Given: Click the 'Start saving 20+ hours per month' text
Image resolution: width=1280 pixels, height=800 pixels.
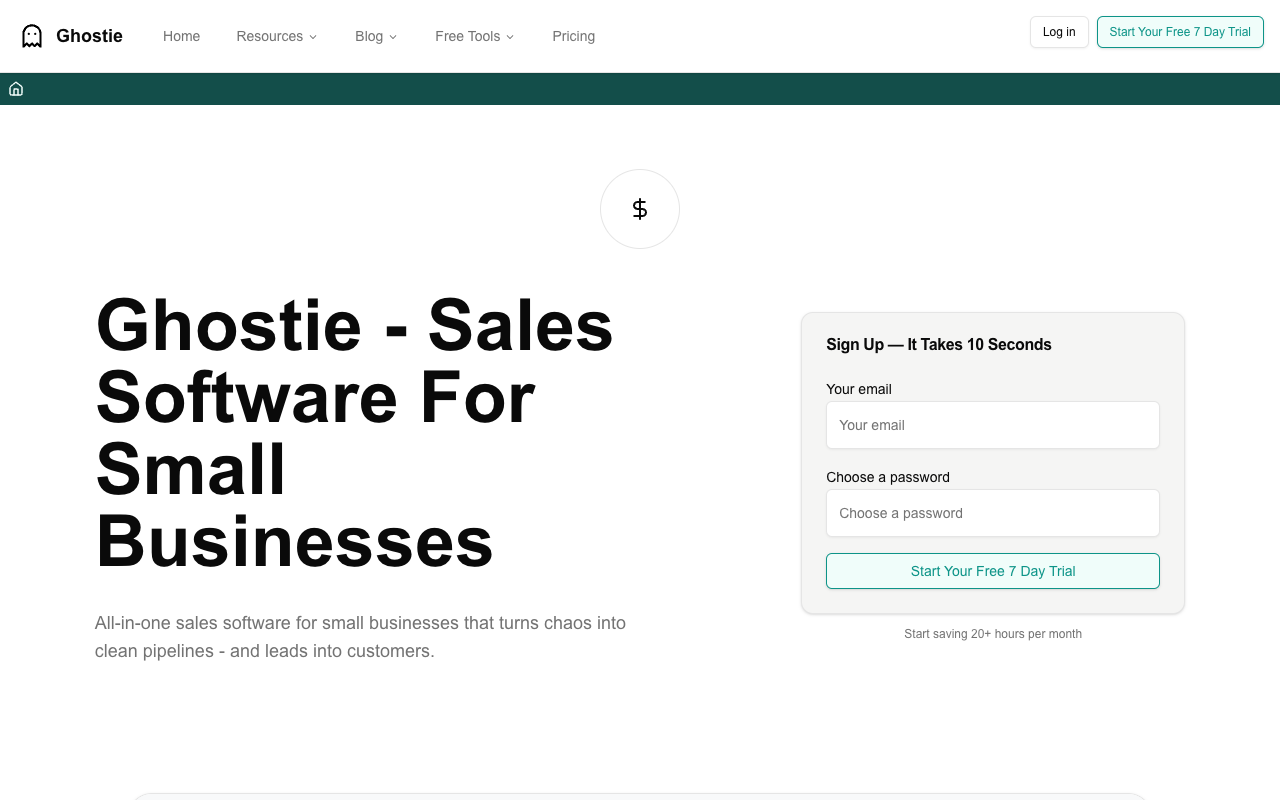Looking at the screenshot, I should tap(992, 633).
